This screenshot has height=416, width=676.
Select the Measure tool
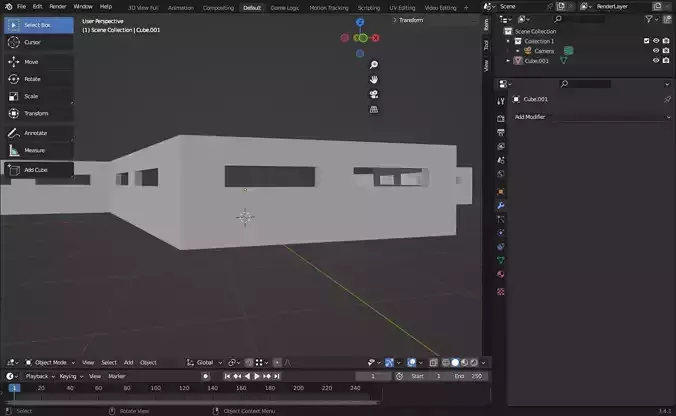click(39, 150)
